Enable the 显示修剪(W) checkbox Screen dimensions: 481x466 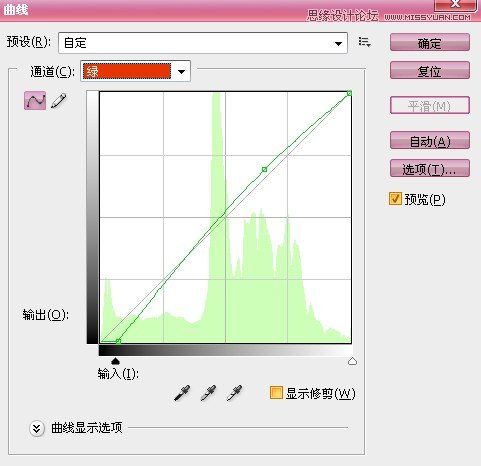pyautogui.click(x=276, y=393)
